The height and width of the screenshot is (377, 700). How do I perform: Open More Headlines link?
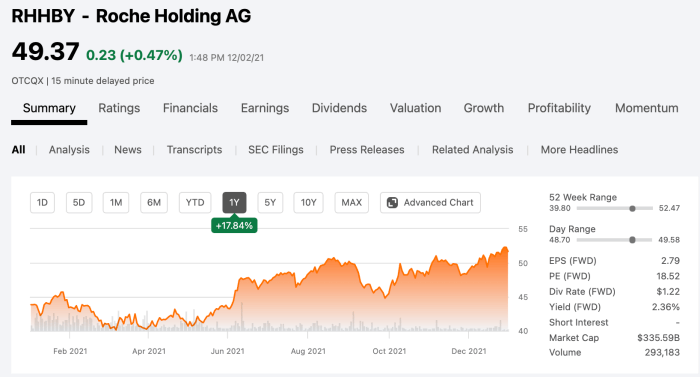click(x=579, y=150)
